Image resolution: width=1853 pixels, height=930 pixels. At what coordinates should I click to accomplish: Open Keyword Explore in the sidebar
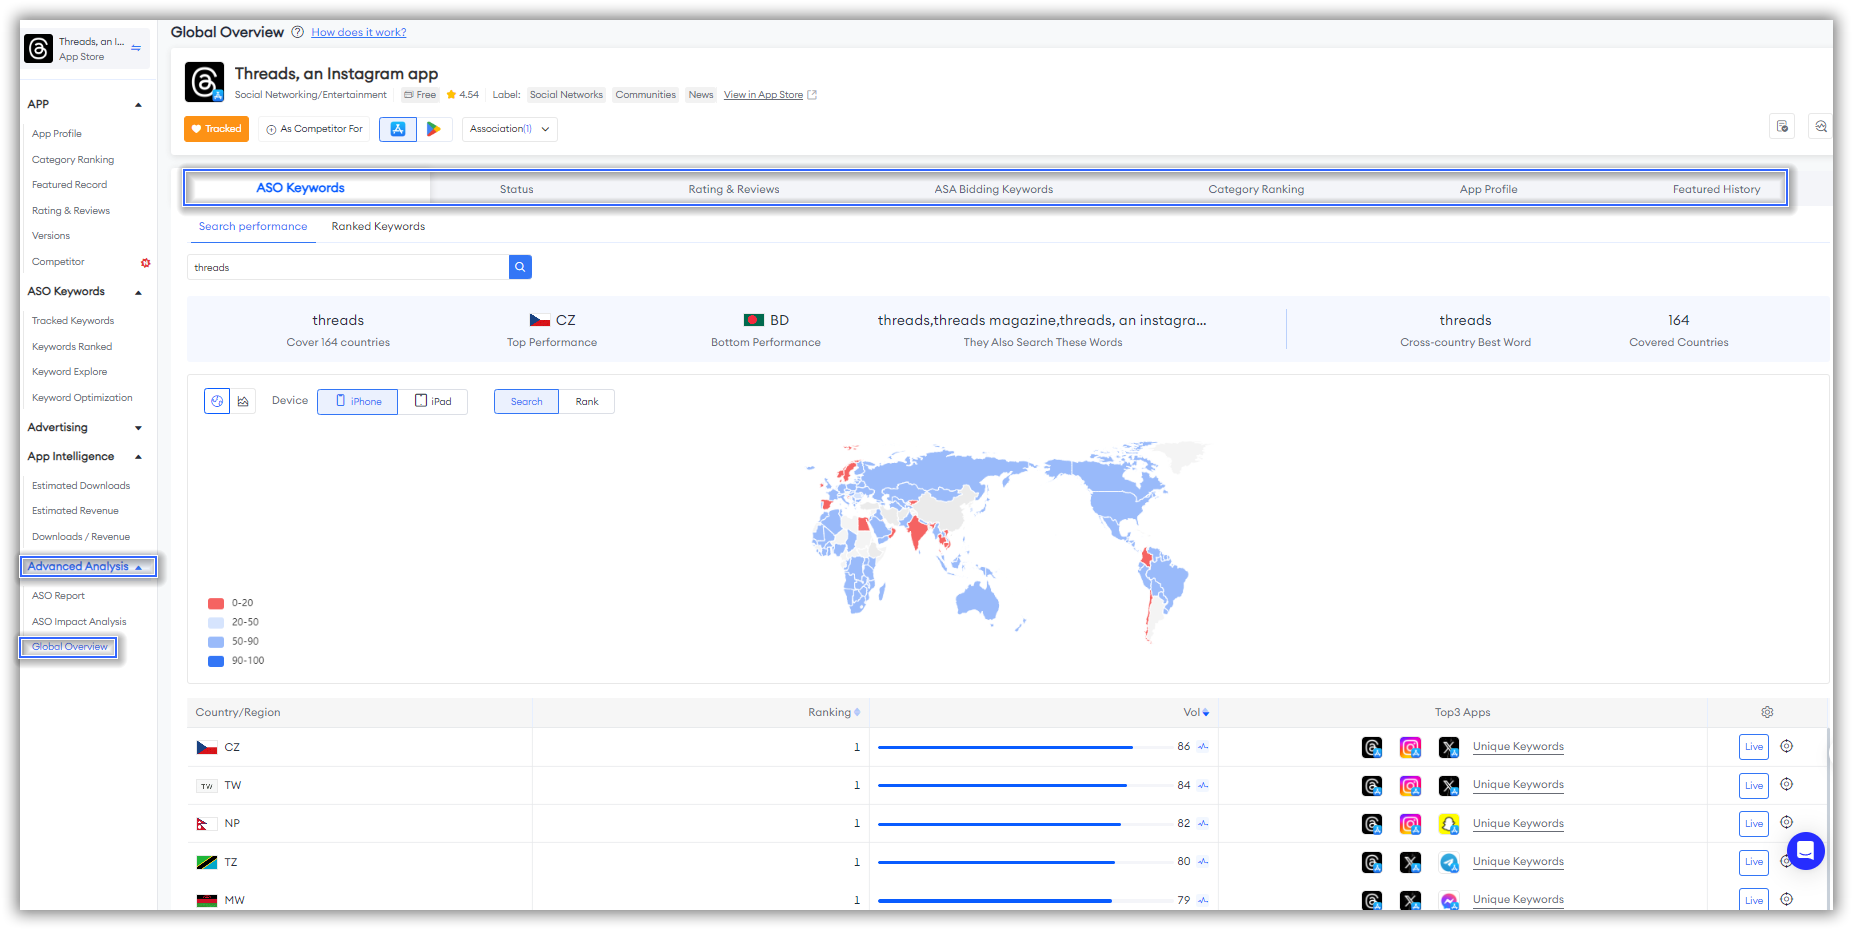tap(69, 372)
